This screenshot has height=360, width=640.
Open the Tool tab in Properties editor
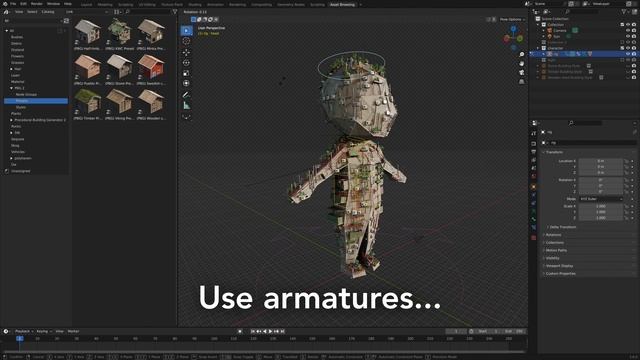(534, 133)
